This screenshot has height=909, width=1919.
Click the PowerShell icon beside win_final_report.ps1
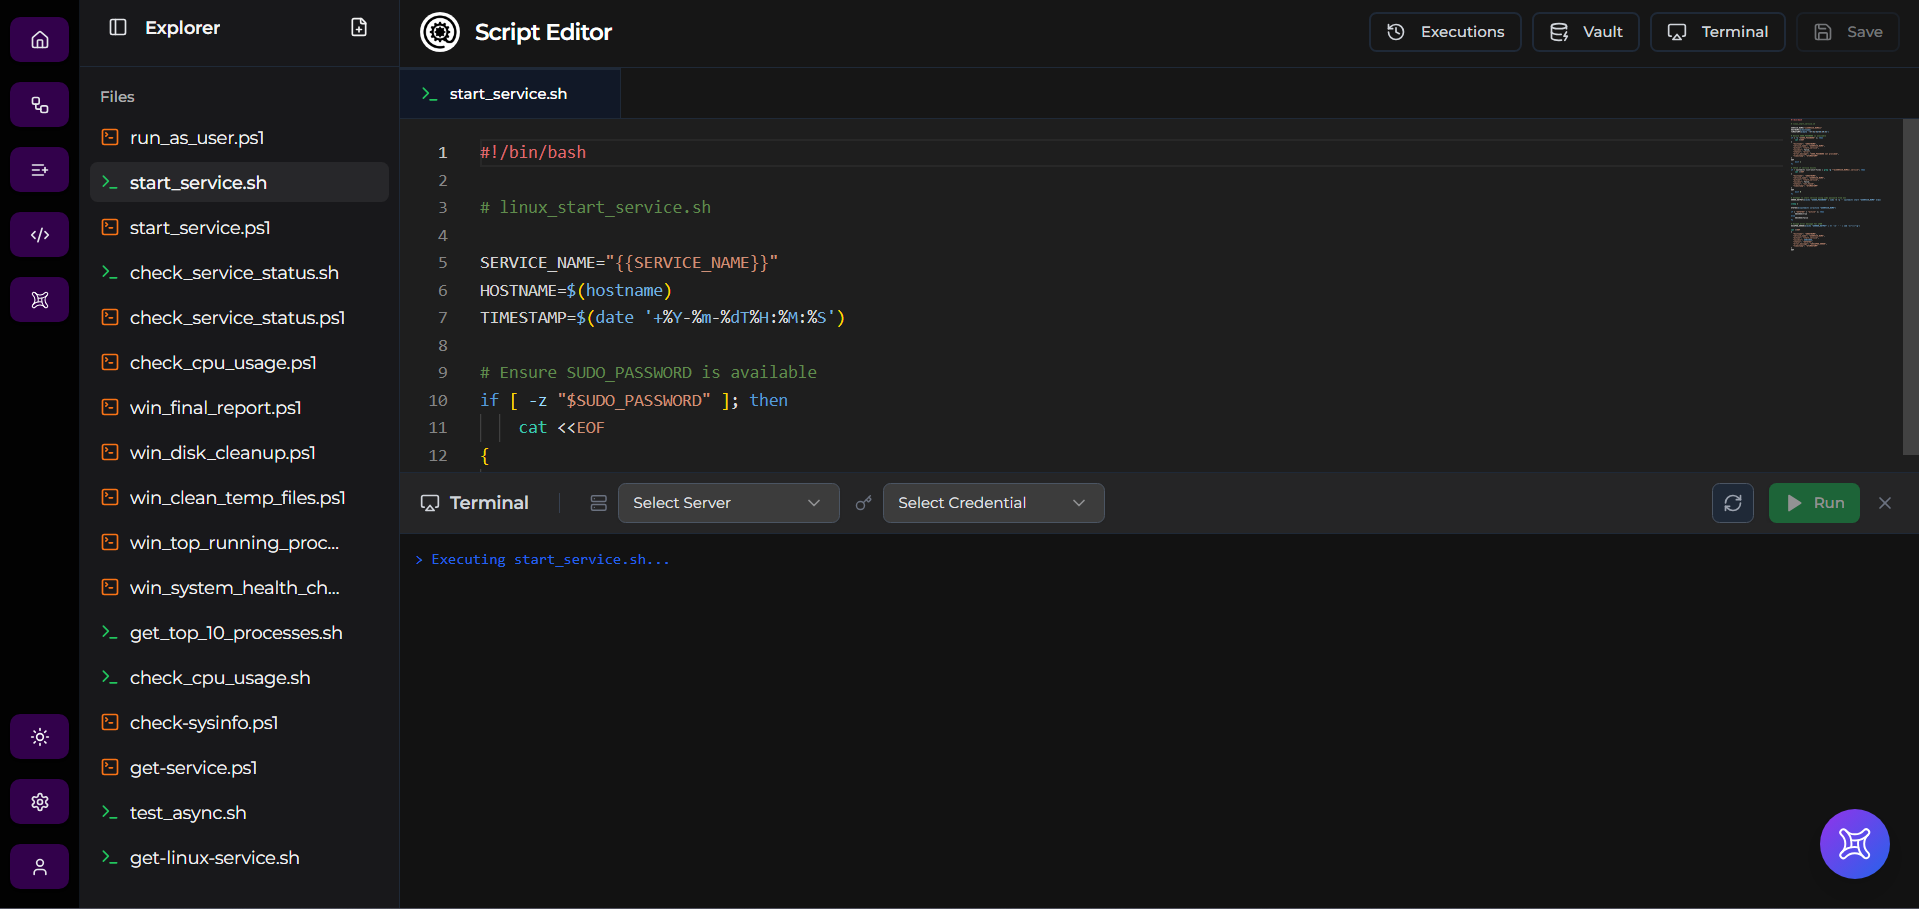[x=110, y=407]
